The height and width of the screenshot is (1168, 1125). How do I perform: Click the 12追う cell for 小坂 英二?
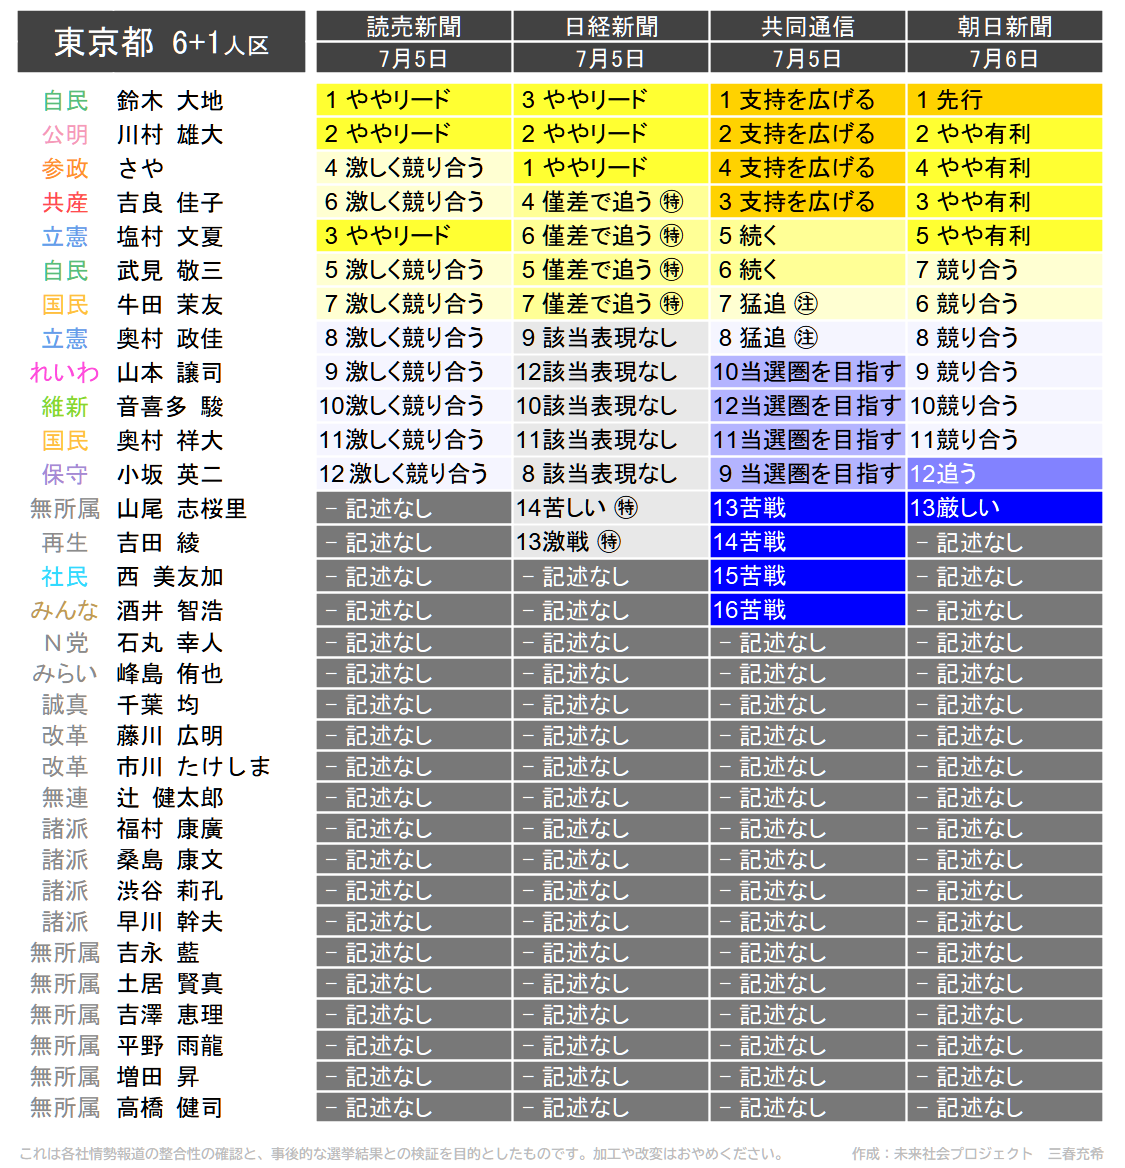1004,474
